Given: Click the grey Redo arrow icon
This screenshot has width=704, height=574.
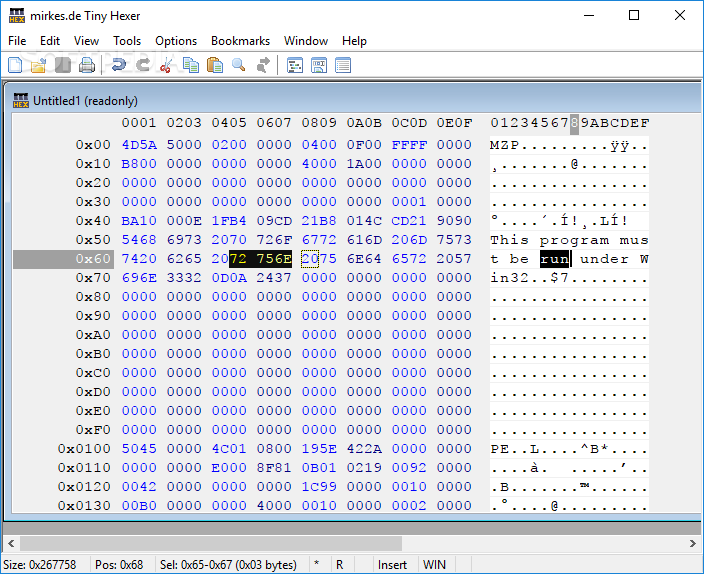Looking at the screenshot, I should [x=143, y=65].
